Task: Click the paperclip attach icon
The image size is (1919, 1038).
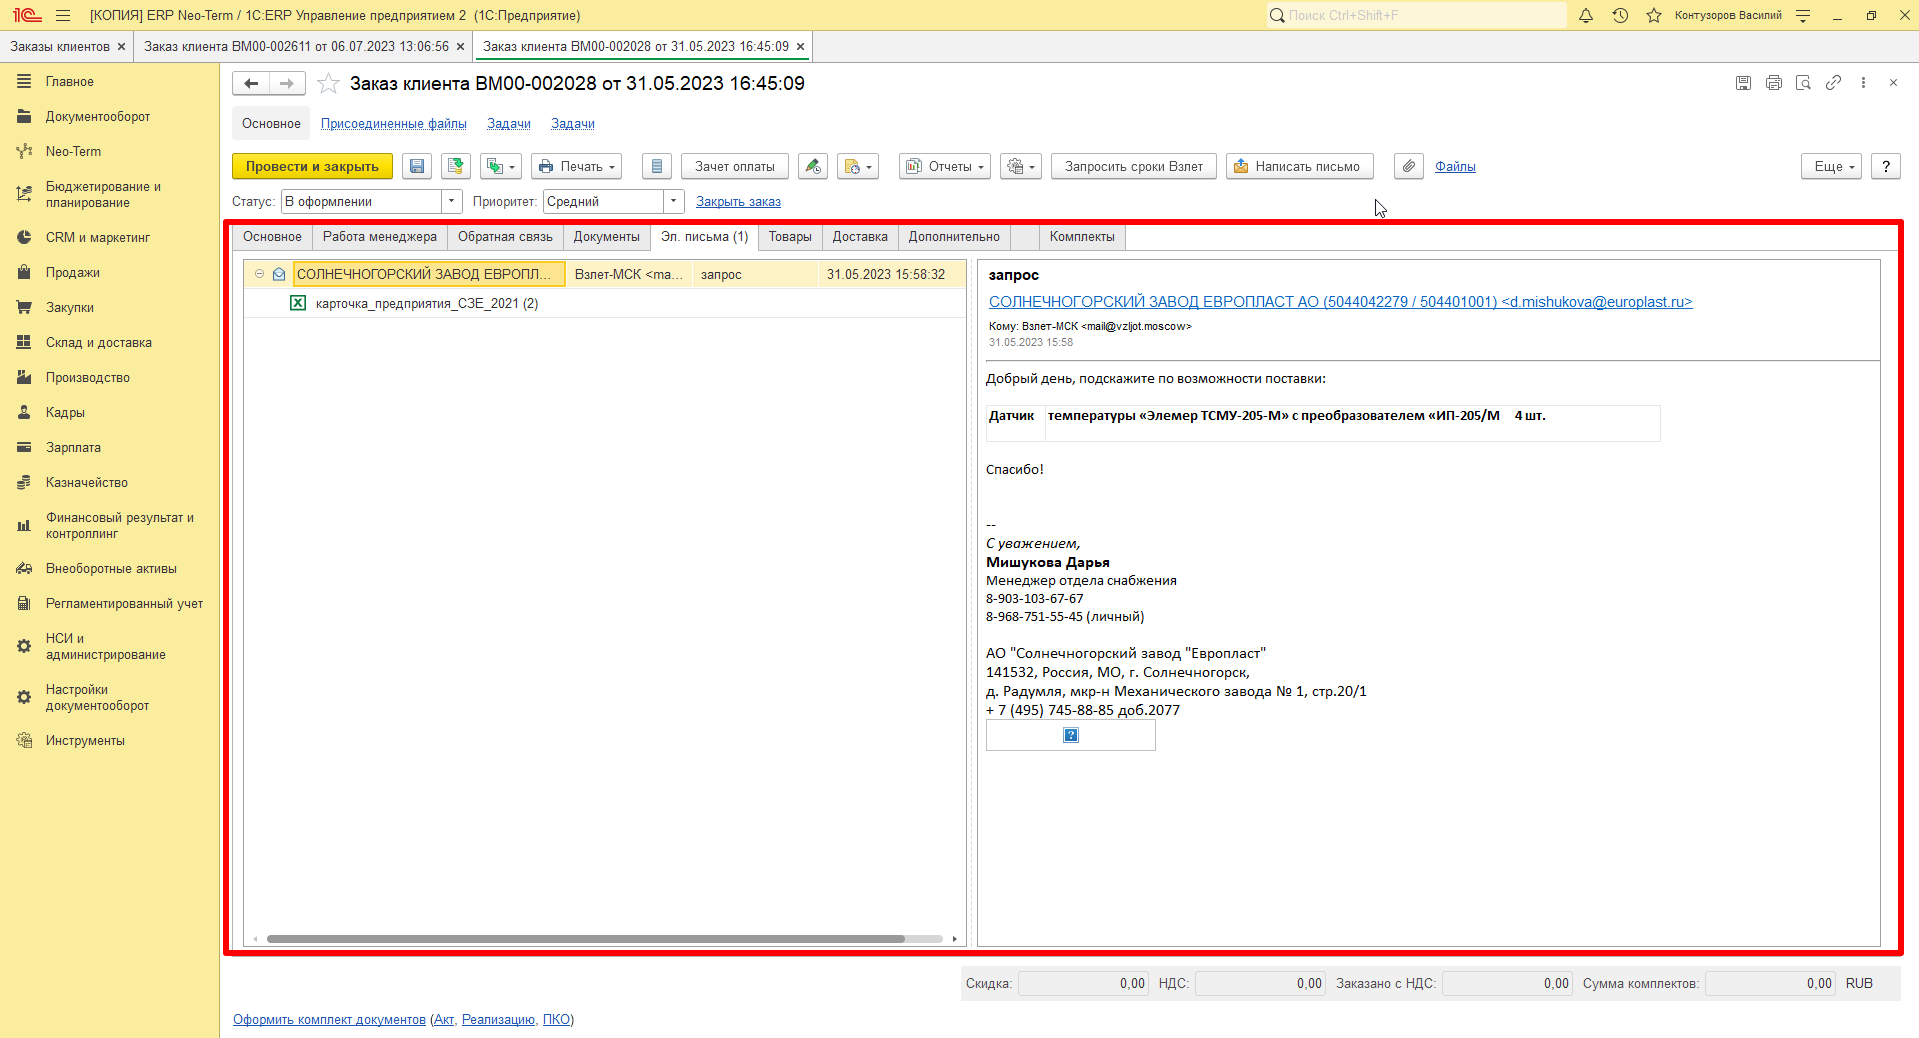Action: click(x=1409, y=167)
